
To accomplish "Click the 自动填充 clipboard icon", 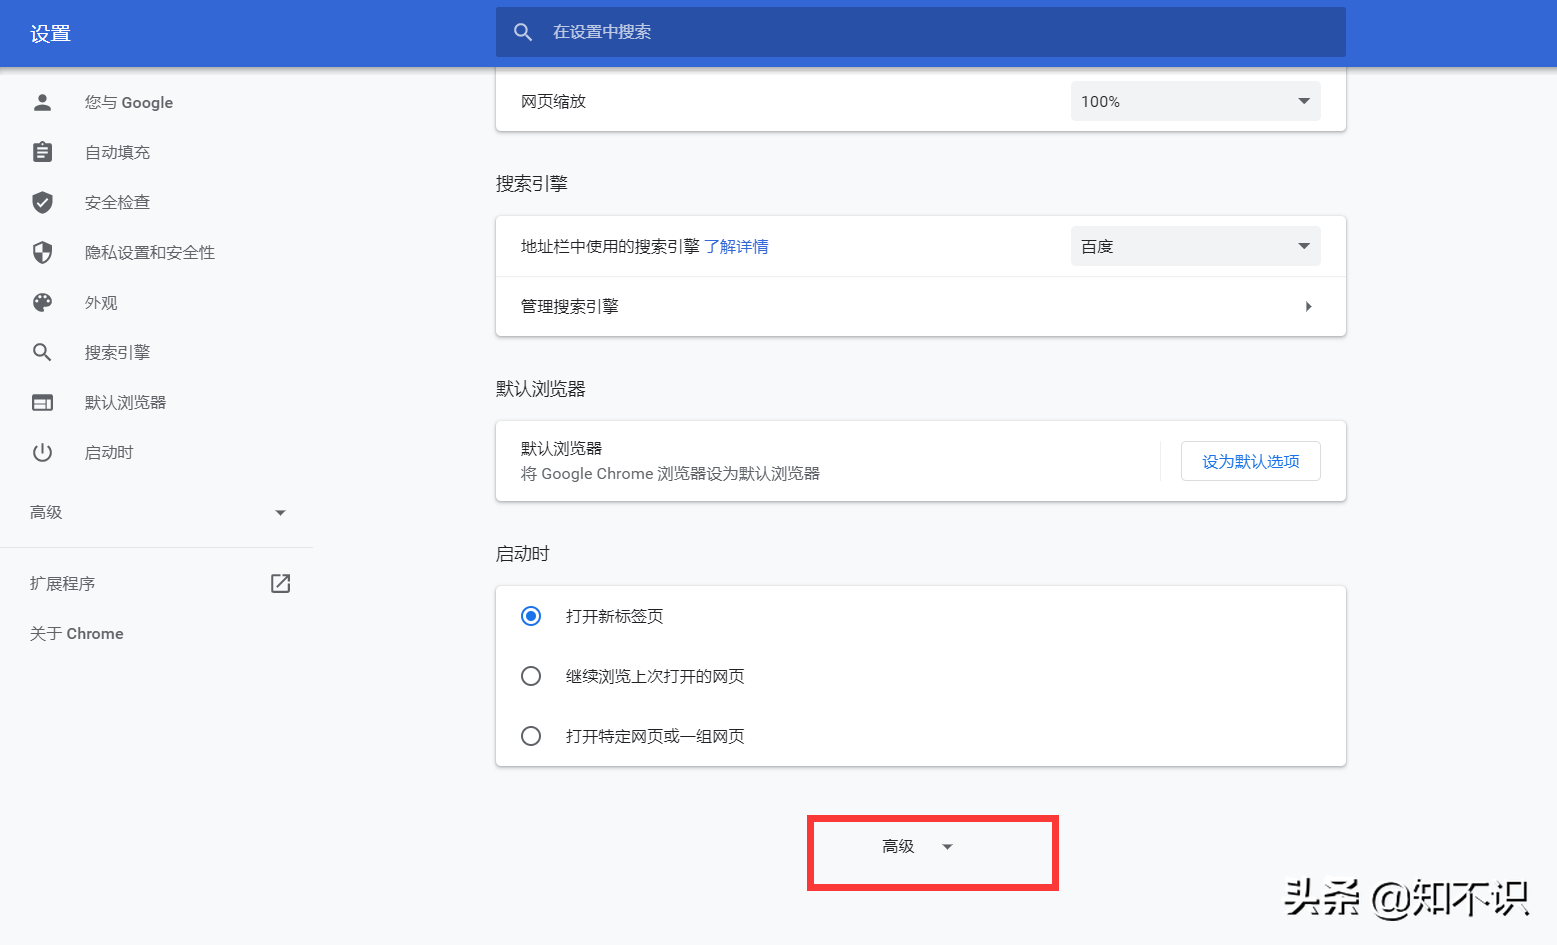I will (42, 151).
